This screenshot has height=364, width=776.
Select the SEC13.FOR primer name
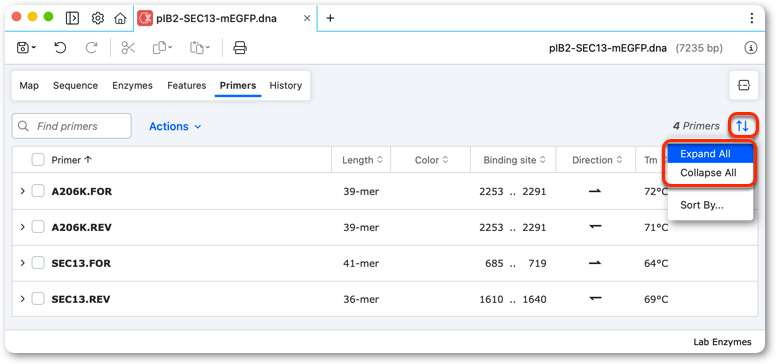(x=81, y=264)
